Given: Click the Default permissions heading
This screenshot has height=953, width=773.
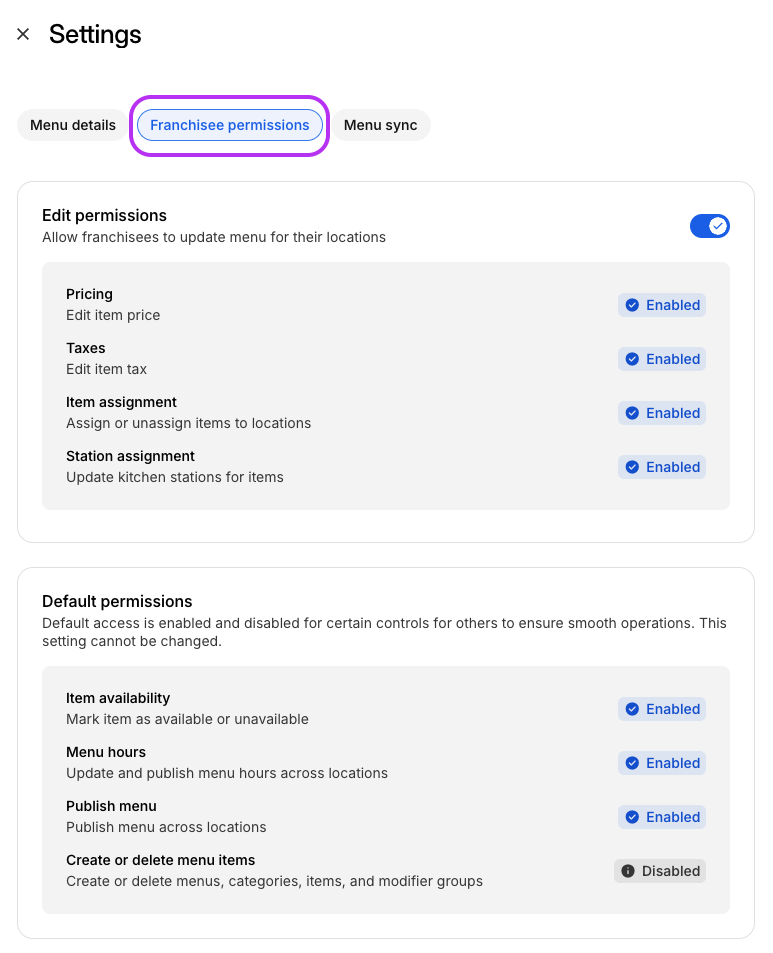Looking at the screenshot, I should tap(117, 601).
